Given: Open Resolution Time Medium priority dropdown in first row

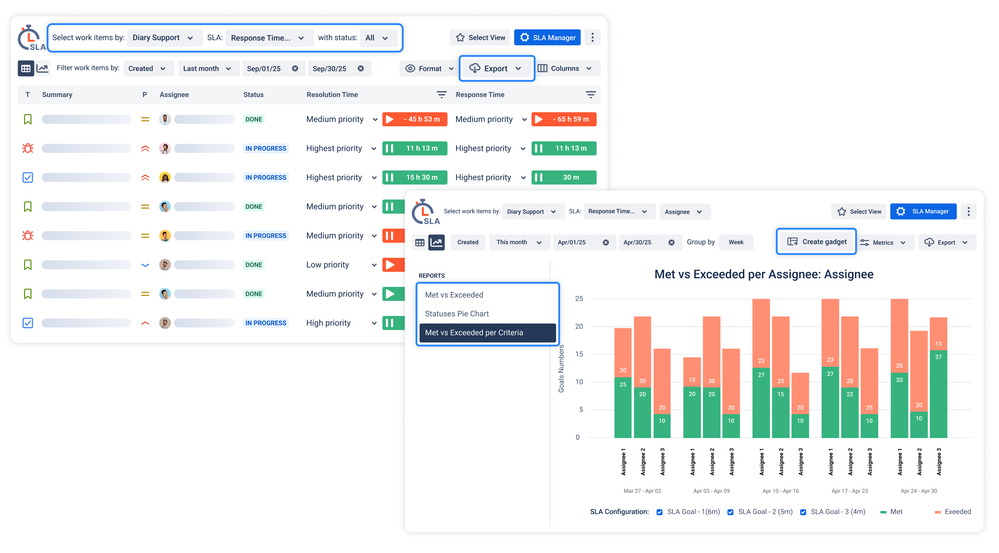Looking at the screenshot, I should tap(342, 119).
